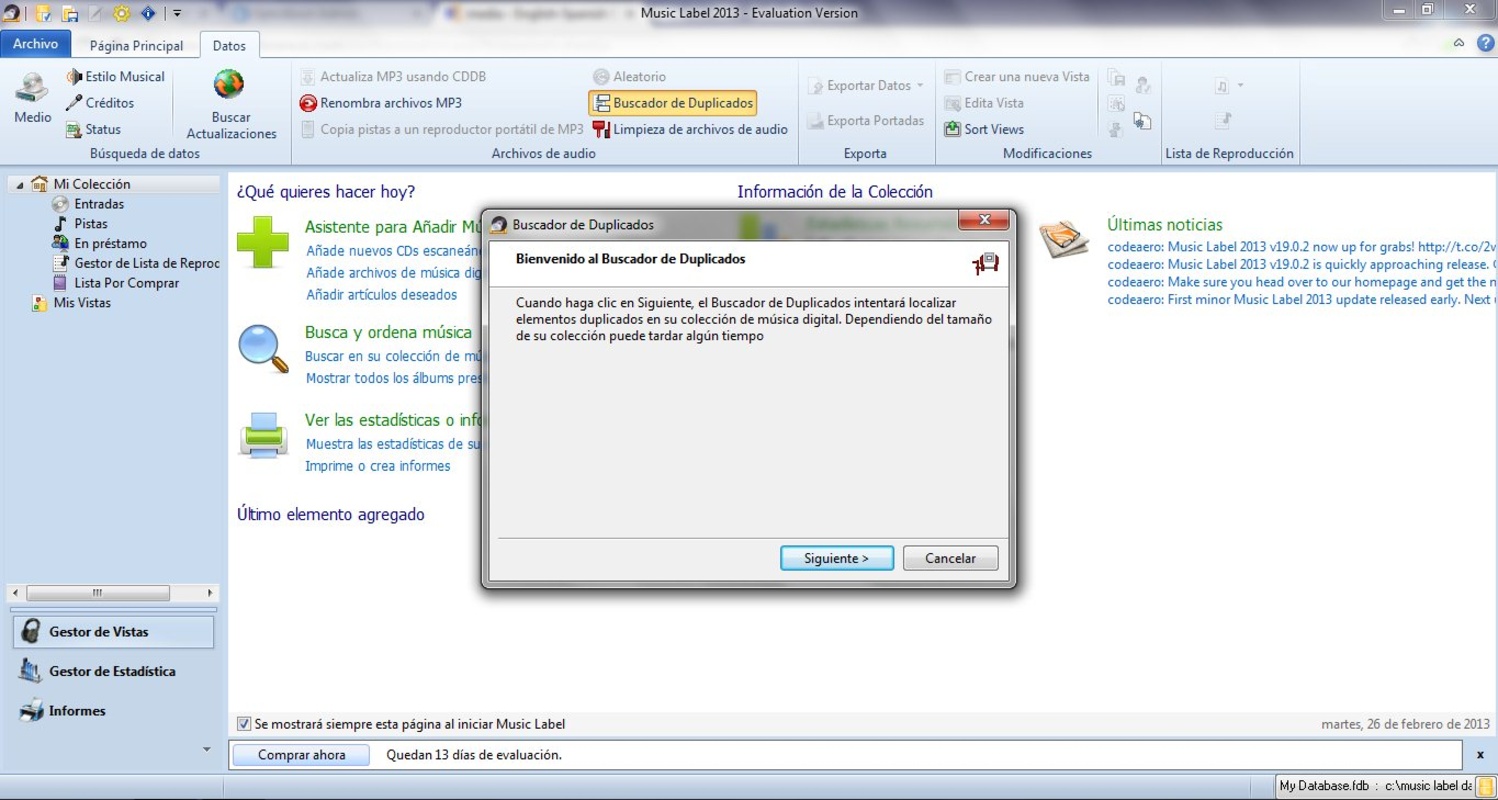The height and width of the screenshot is (800, 1498).
Task: Click the Comprar ahora button
Action: tap(301, 755)
